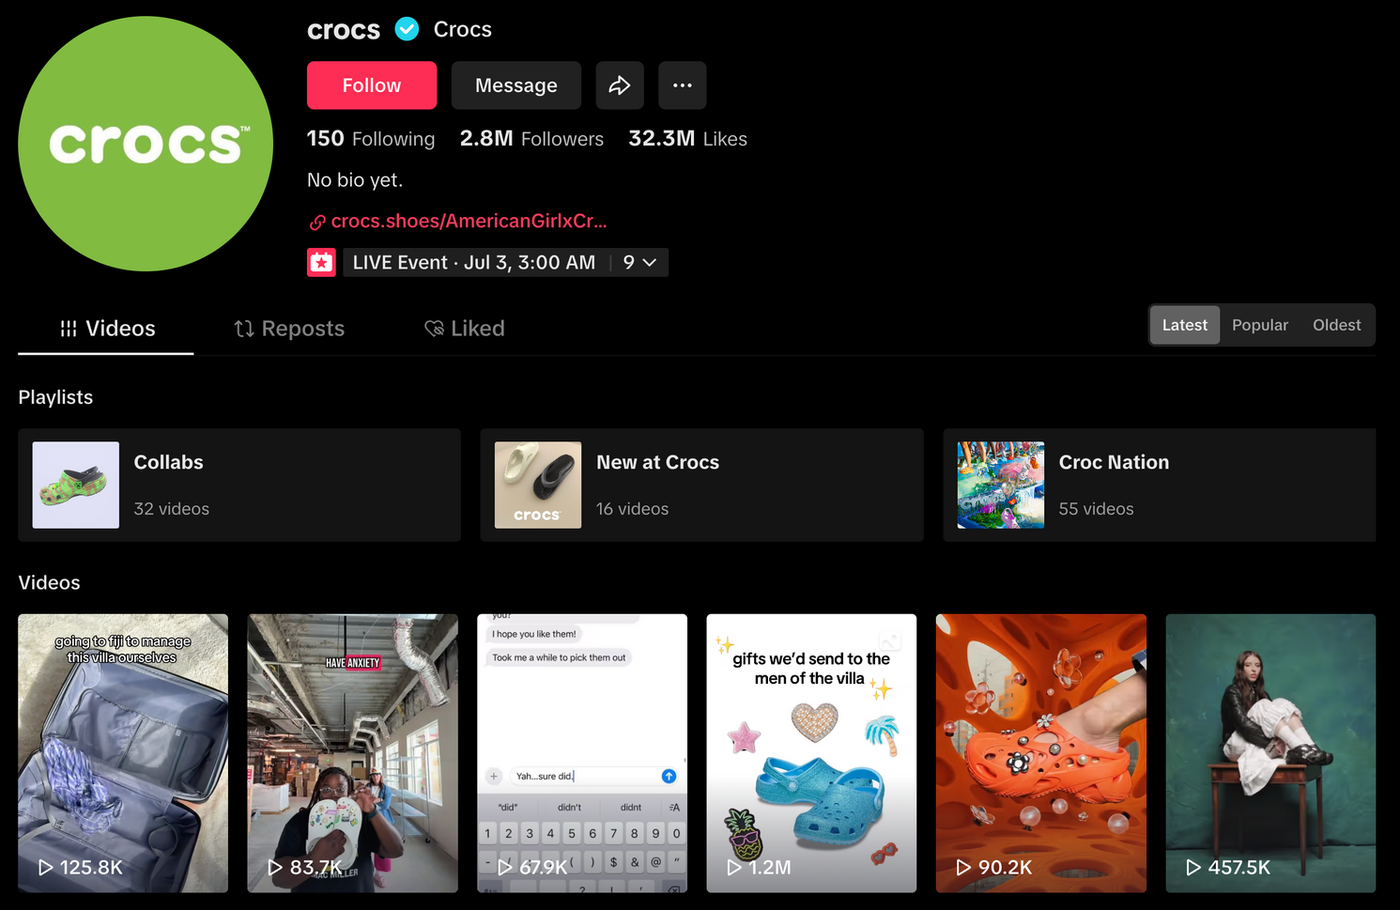1400x910 pixels.
Task: Play the Fiji suitcase video with 125.8K views
Action: point(123,753)
